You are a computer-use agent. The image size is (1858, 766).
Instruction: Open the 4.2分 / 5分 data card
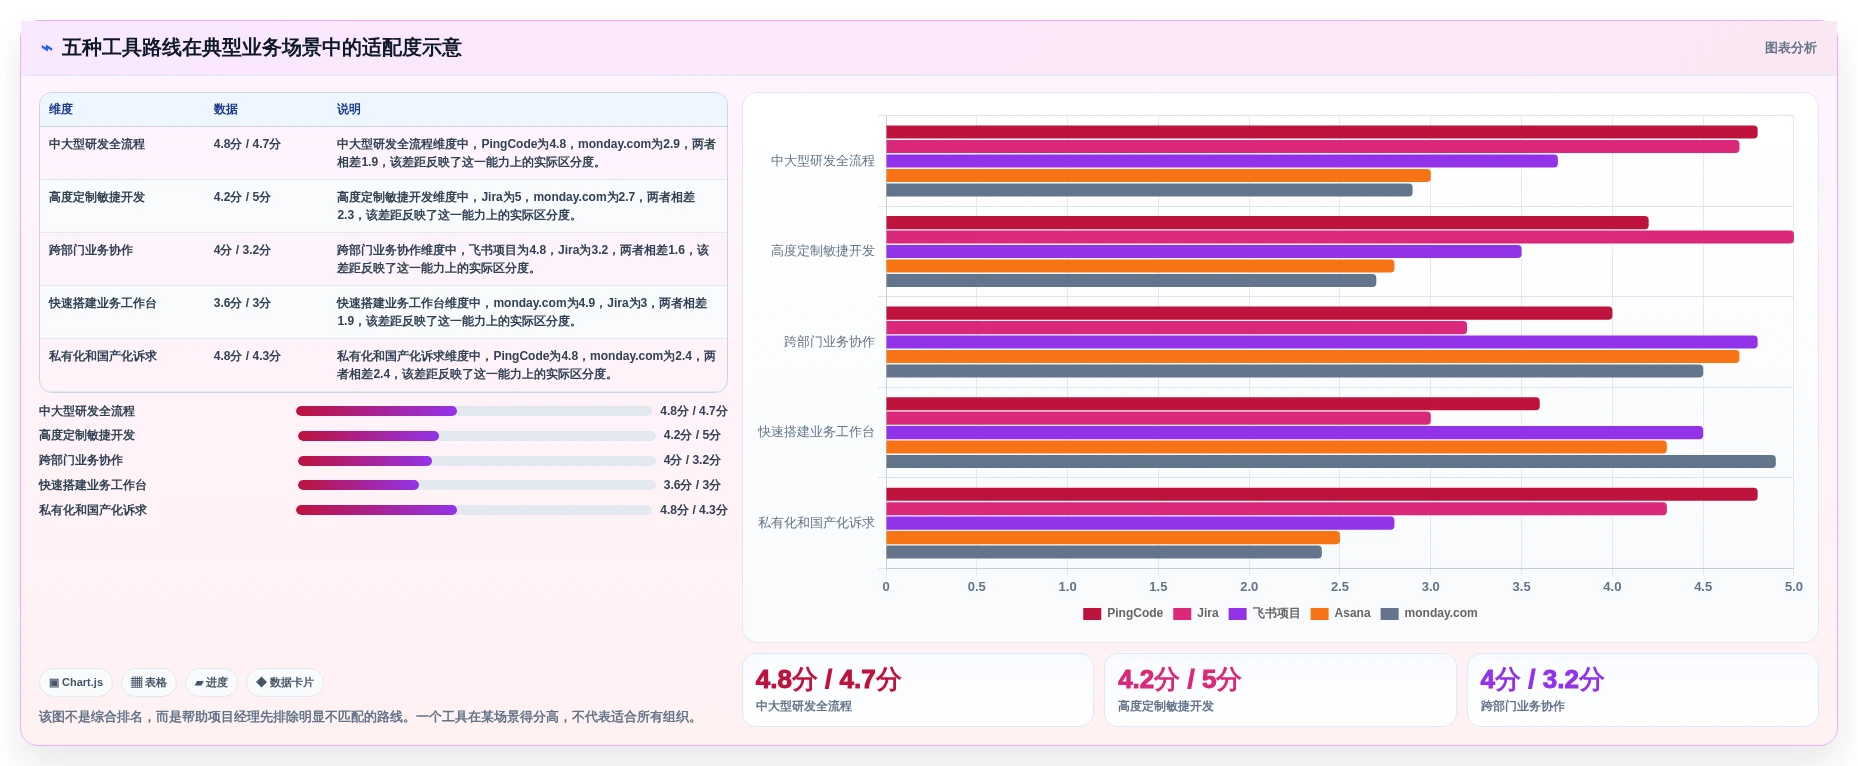tap(1280, 690)
